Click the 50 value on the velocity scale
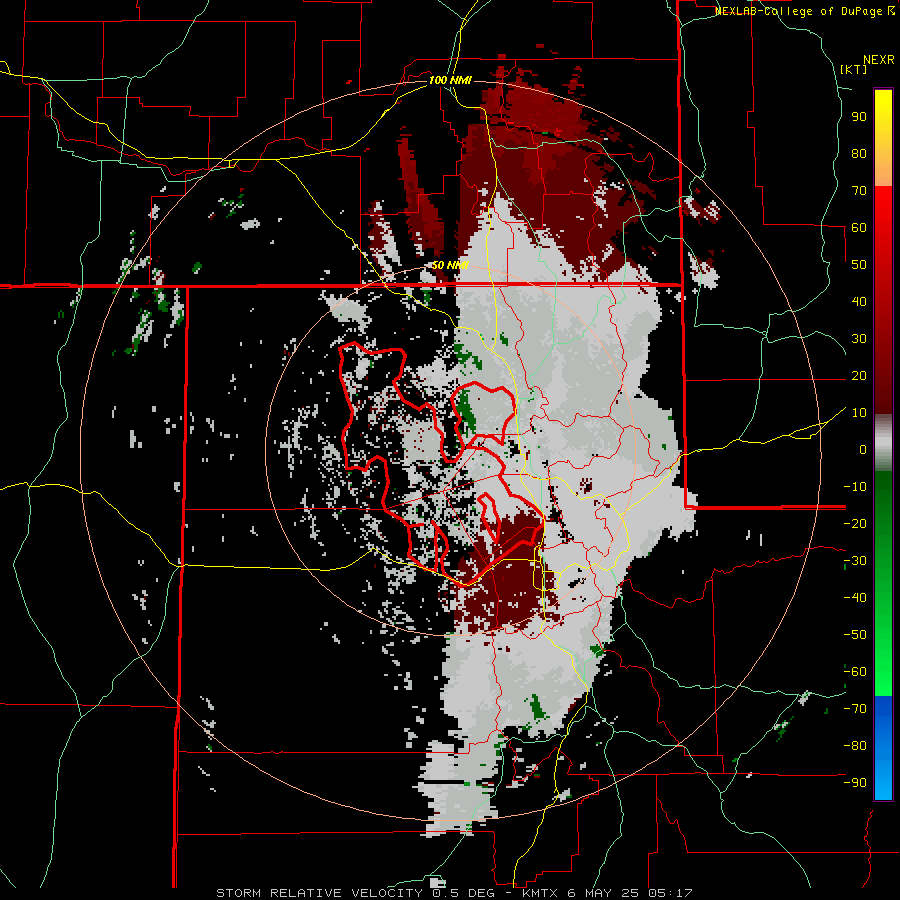 click(859, 265)
